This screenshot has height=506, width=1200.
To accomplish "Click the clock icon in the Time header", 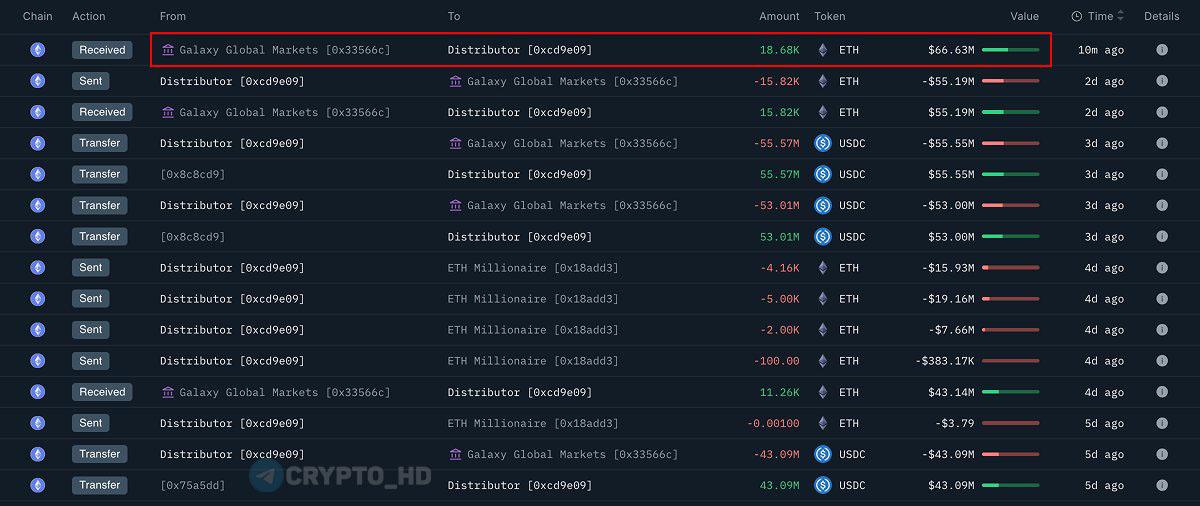I will [x=1076, y=16].
